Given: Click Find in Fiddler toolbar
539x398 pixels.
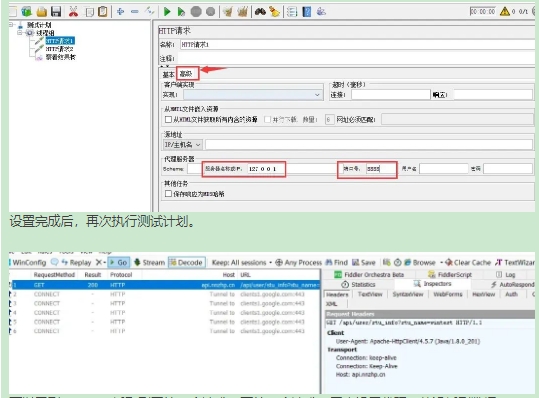Looking at the screenshot, I should (x=337, y=263).
